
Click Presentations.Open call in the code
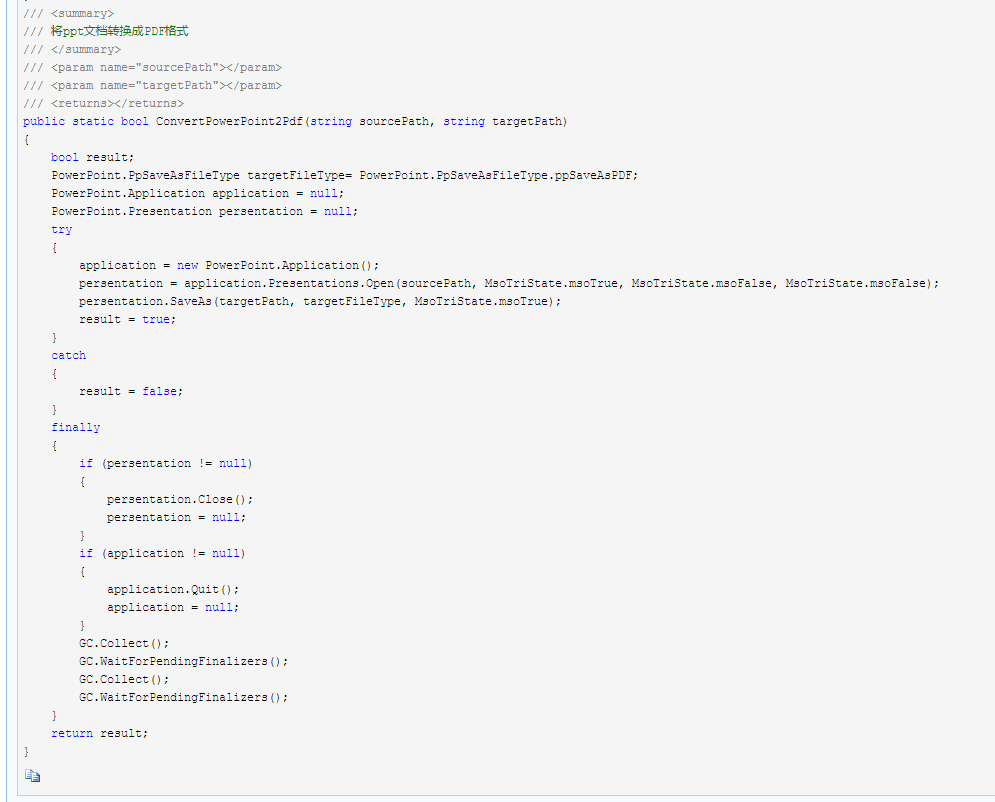pos(331,283)
